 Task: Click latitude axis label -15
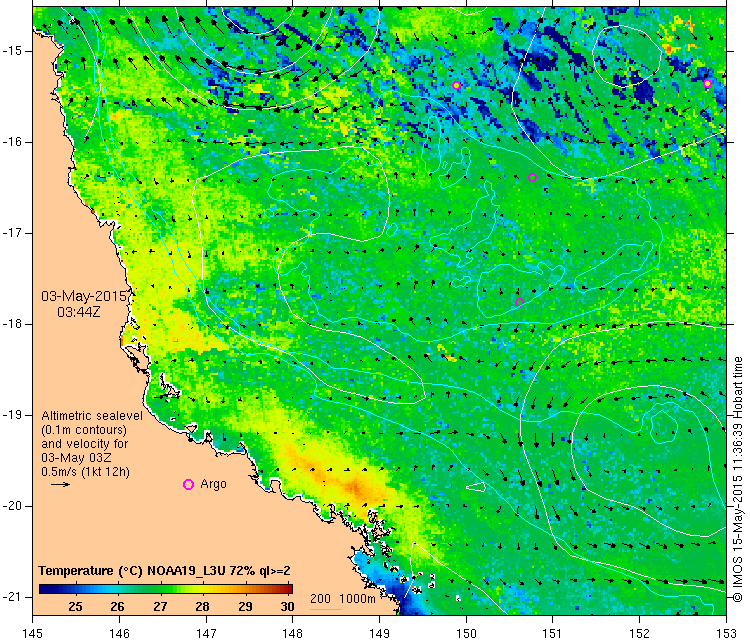[12, 51]
